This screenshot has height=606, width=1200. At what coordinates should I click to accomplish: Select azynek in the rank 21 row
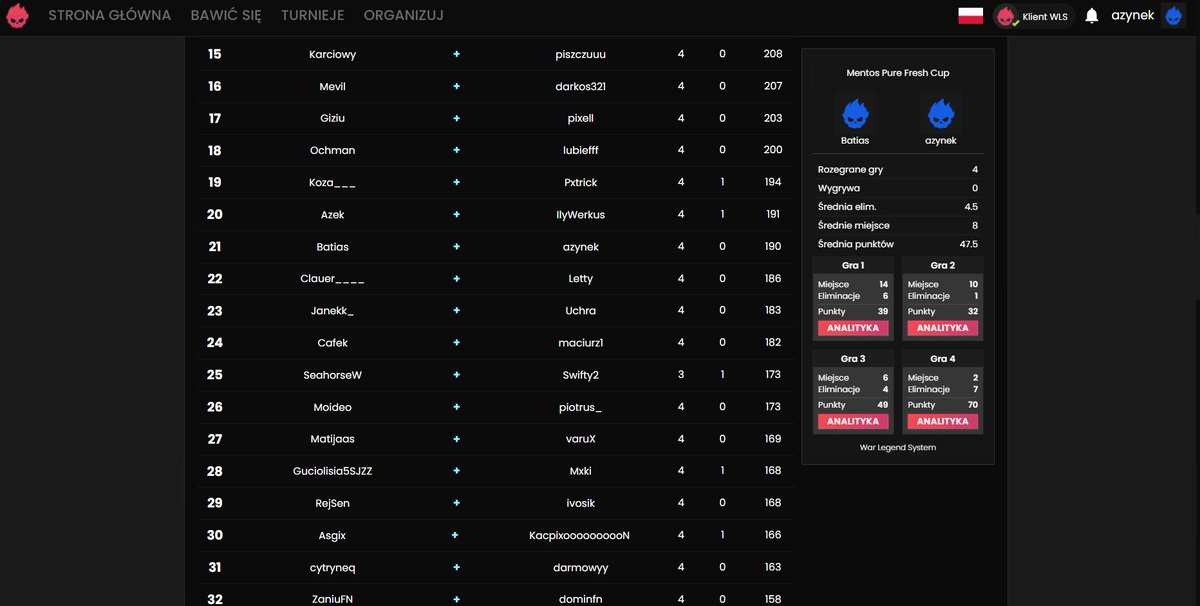point(580,246)
